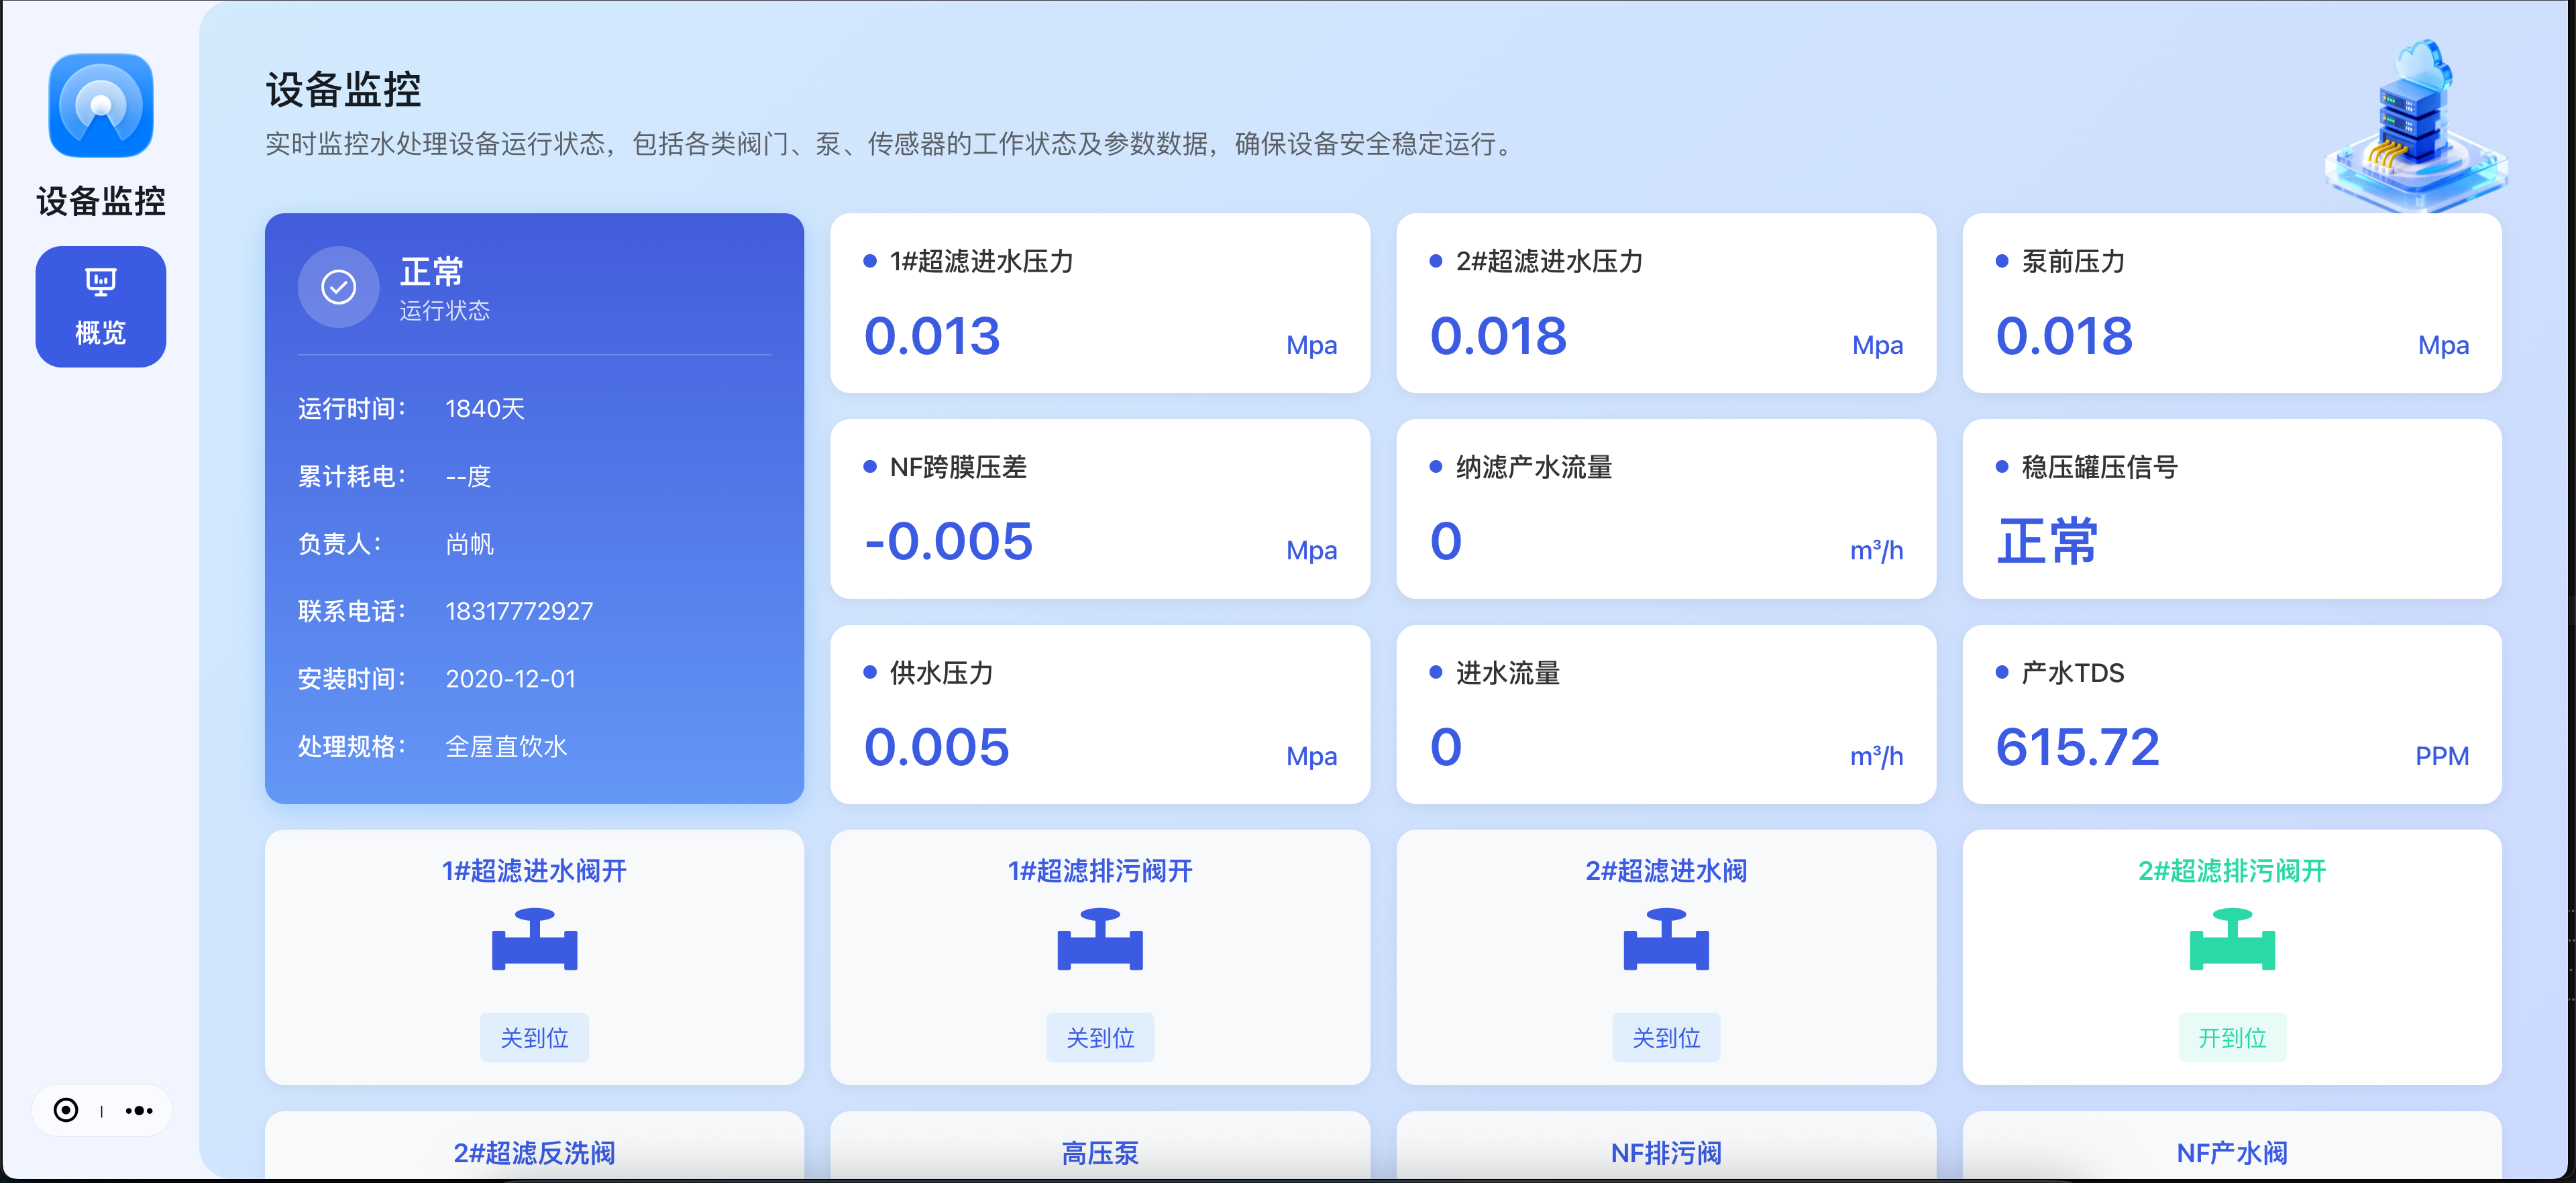Open the more options (•••) capsule menu
The image size is (2576, 1183).
(x=139, y=1110)
